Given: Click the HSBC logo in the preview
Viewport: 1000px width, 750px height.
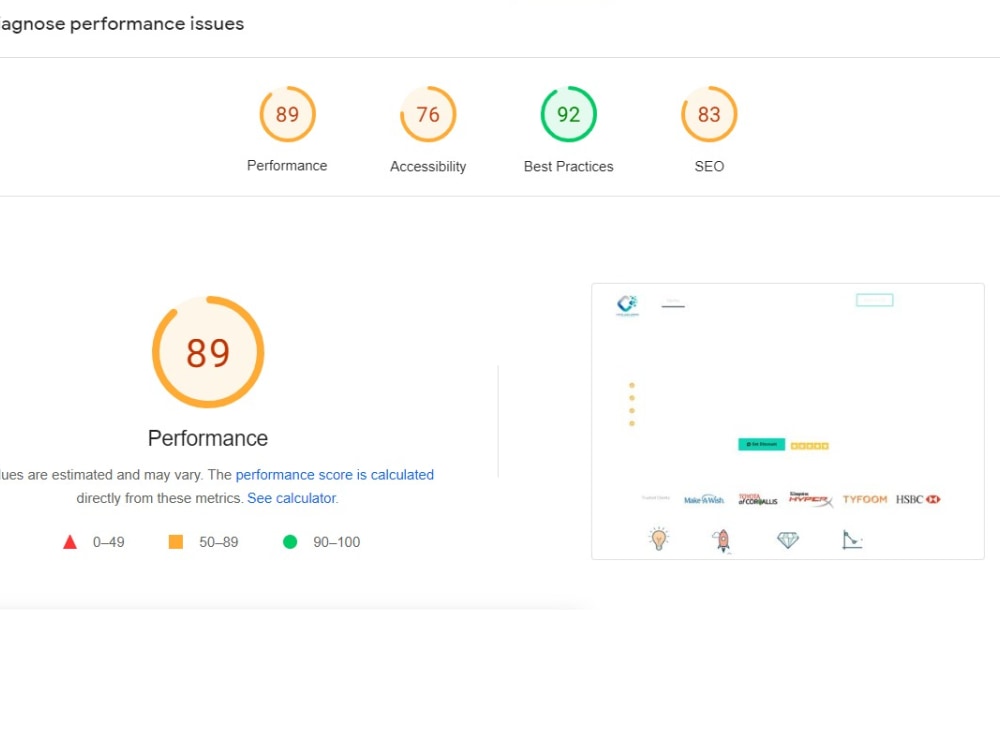Looking at the screenshot, I should click(918, 499).
